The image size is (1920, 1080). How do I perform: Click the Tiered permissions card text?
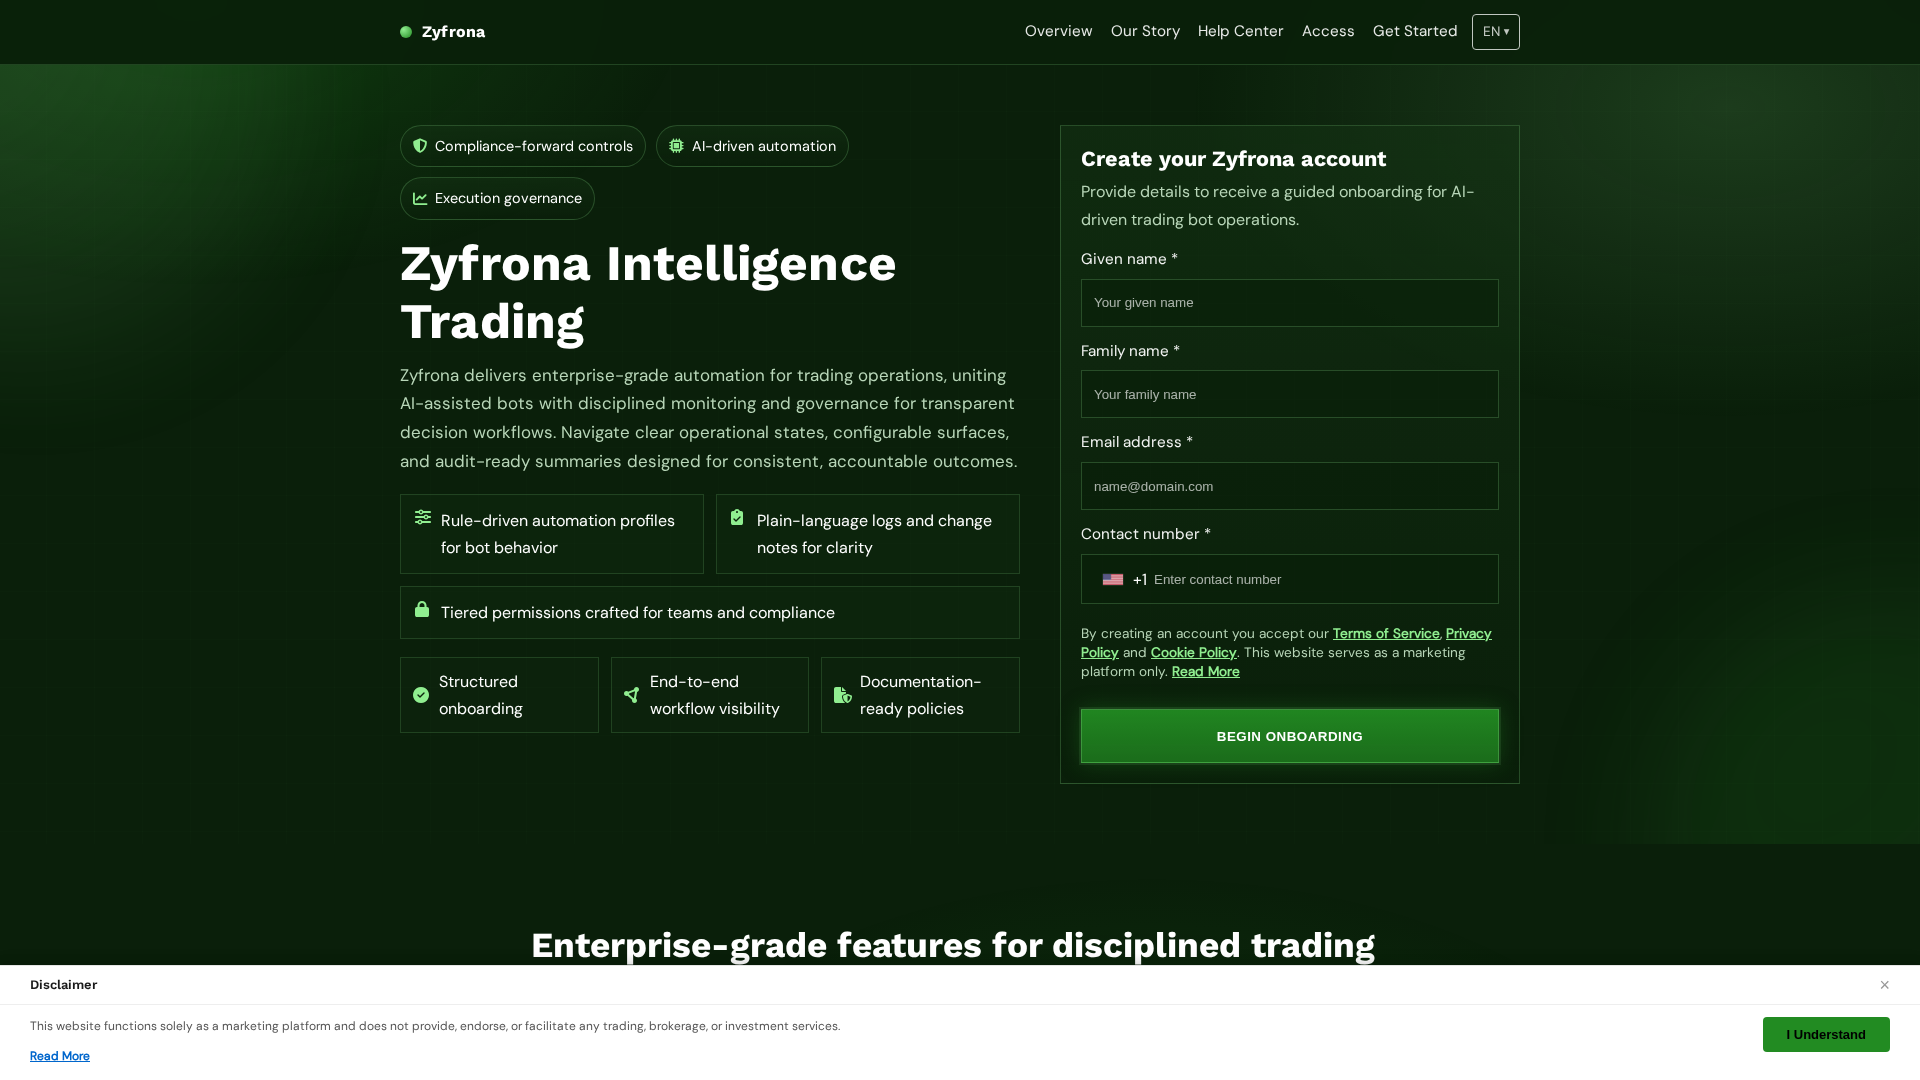638,613
